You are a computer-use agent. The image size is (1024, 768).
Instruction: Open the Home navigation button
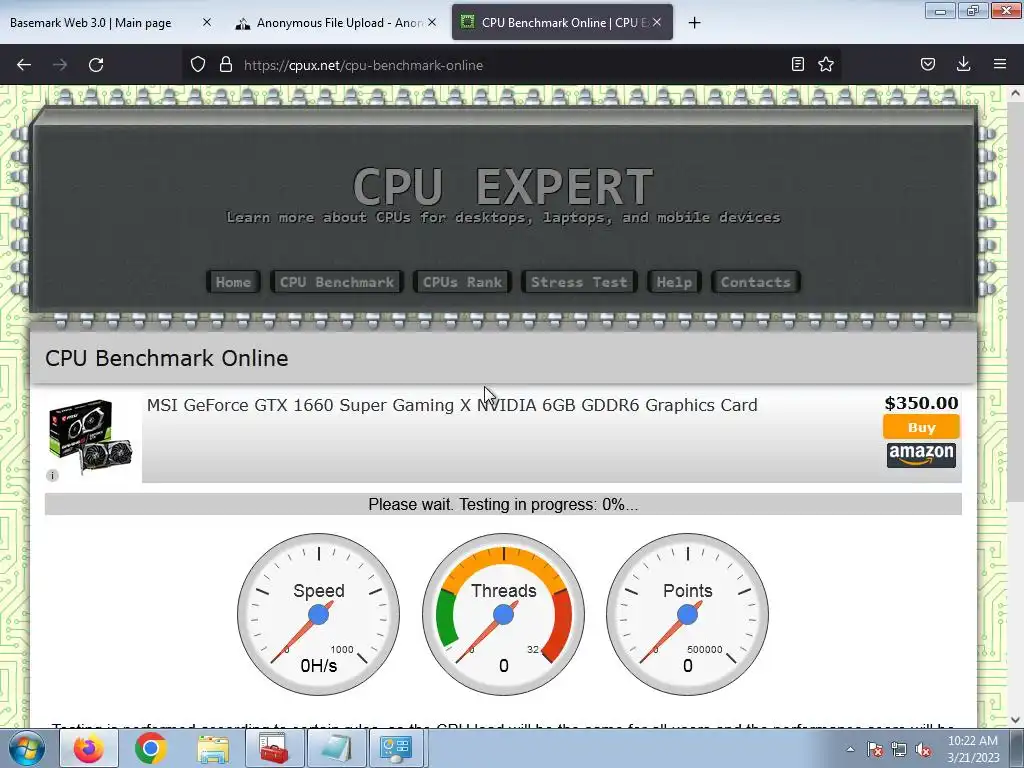coord(233,282)
